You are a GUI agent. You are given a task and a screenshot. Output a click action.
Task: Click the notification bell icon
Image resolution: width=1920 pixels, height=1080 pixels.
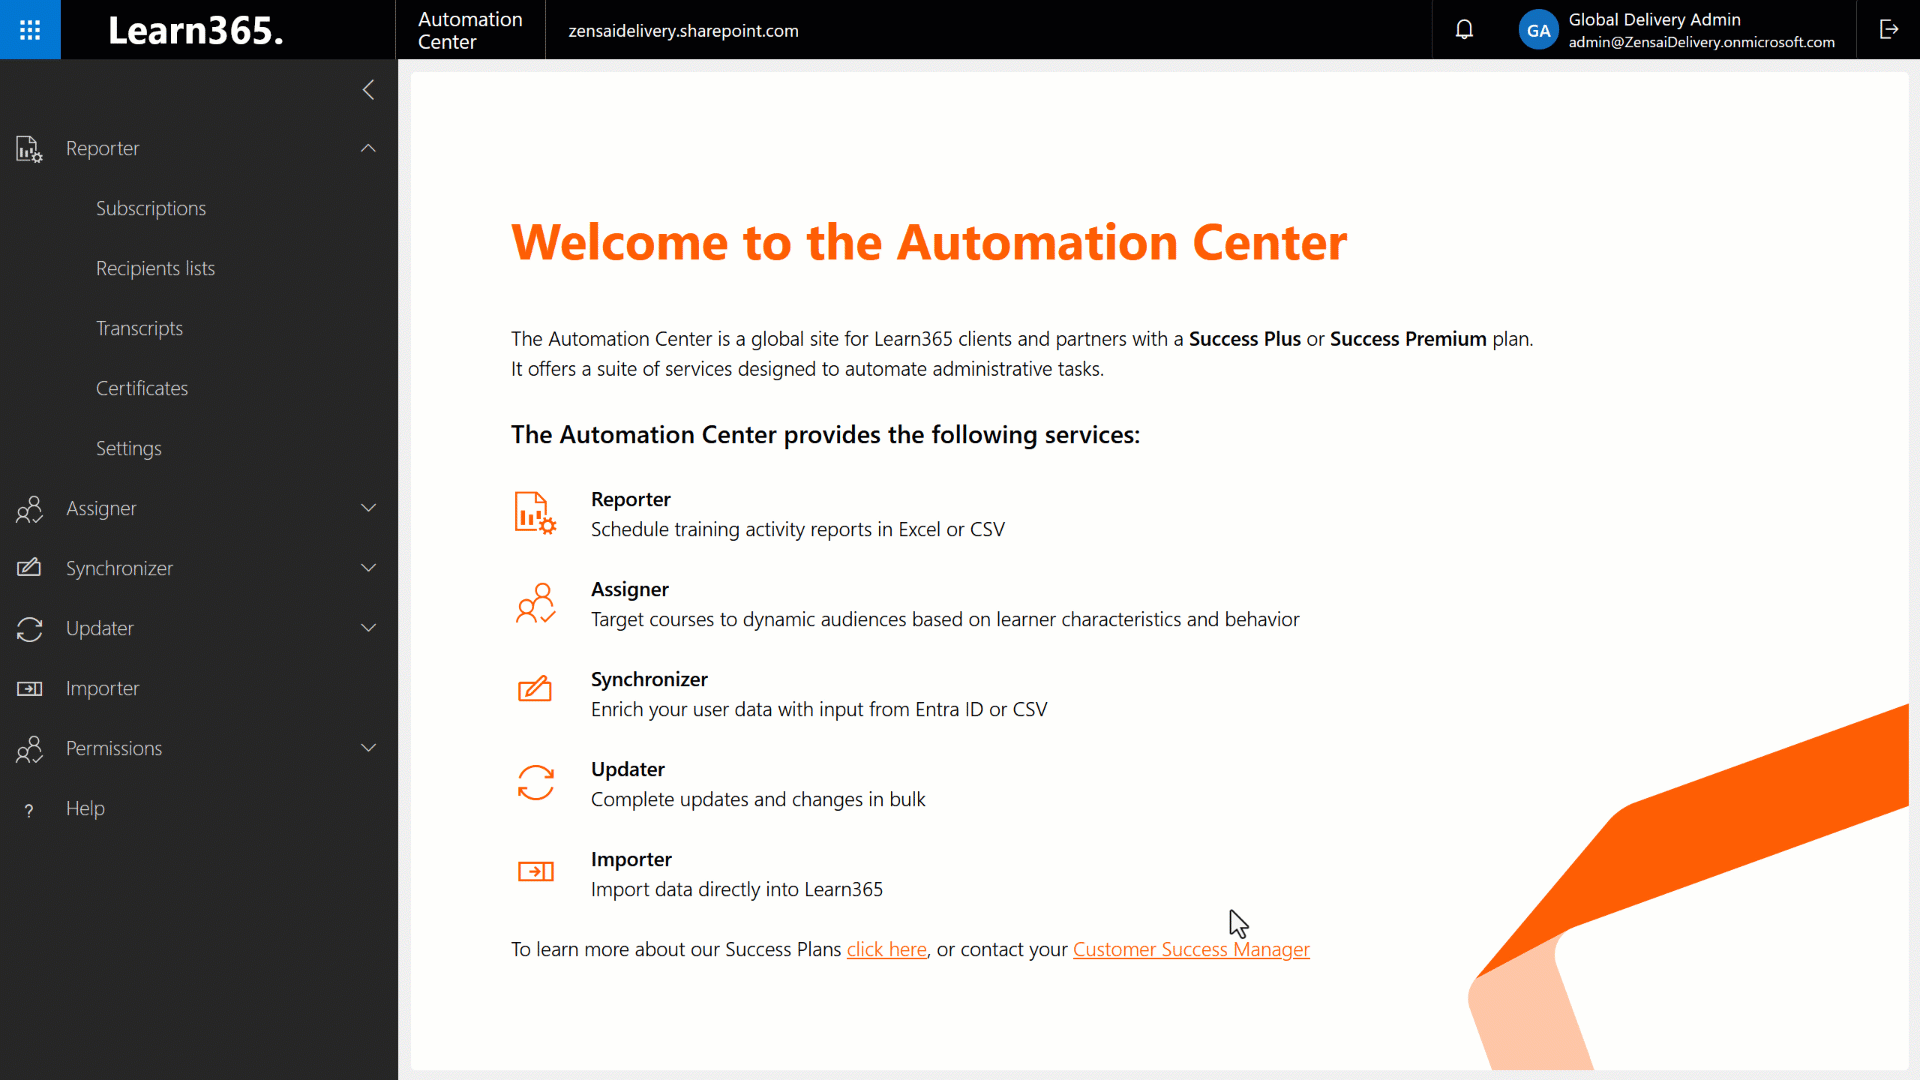1465,29
